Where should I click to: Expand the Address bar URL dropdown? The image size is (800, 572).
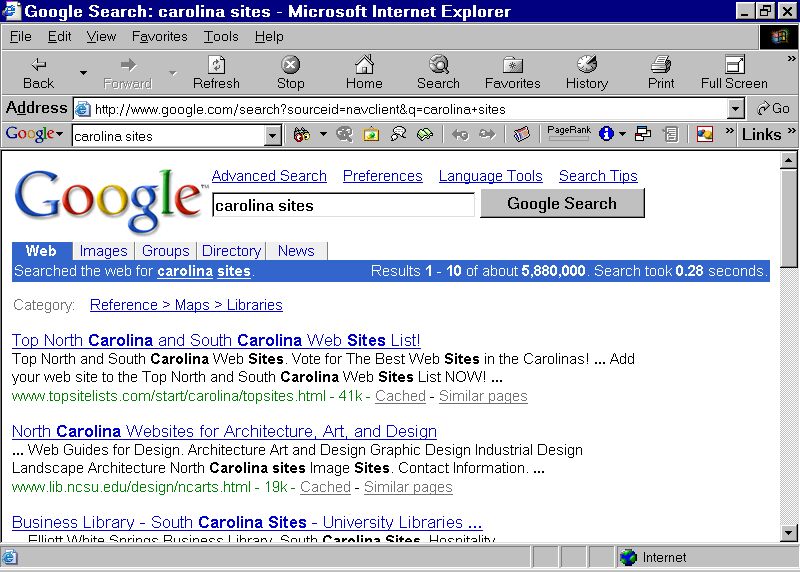click(735, 109)
